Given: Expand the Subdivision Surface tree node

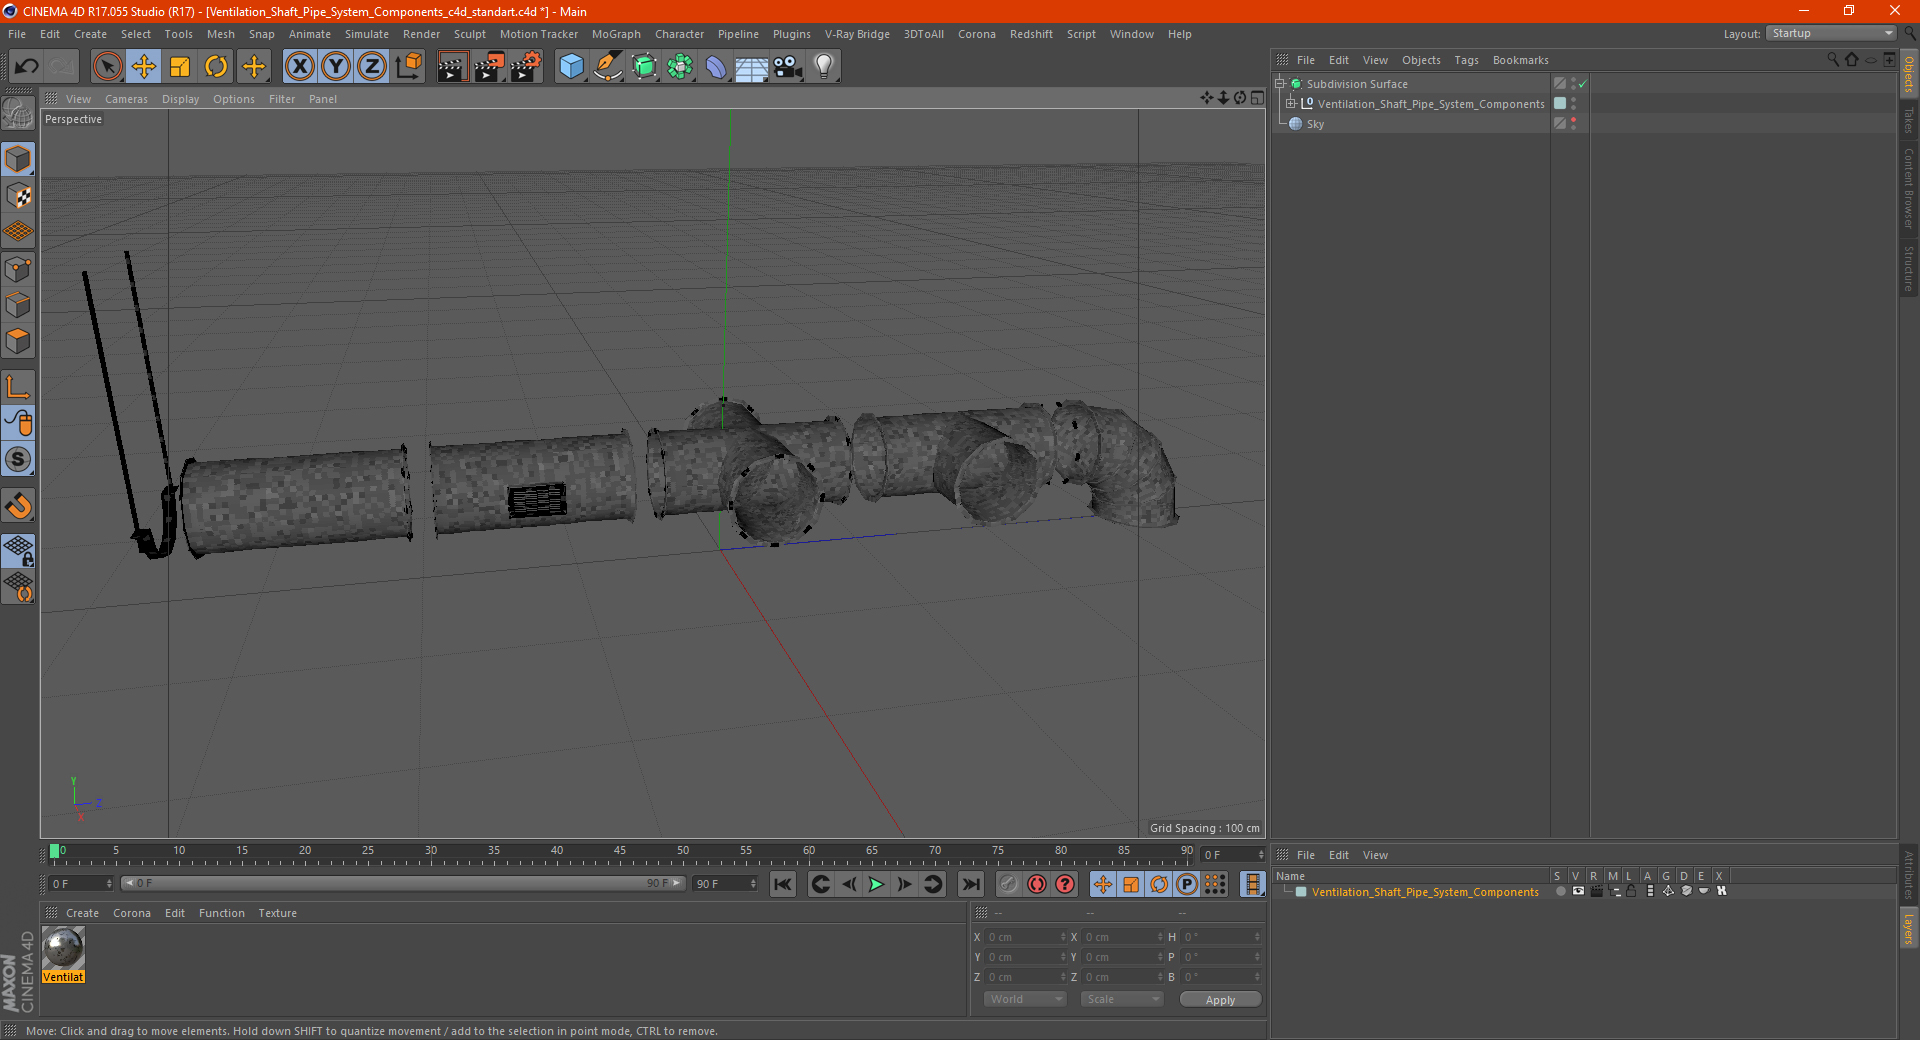Looking at the screenshot, I should coord(1279,84).
